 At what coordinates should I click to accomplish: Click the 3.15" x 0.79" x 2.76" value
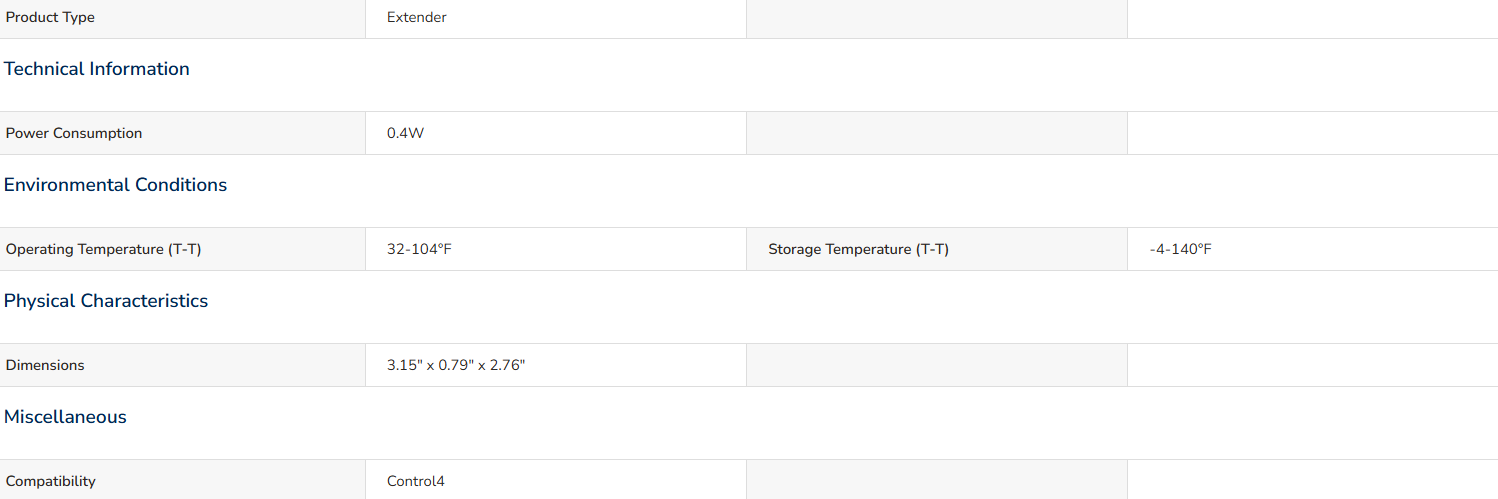click(x=456, y=365)
